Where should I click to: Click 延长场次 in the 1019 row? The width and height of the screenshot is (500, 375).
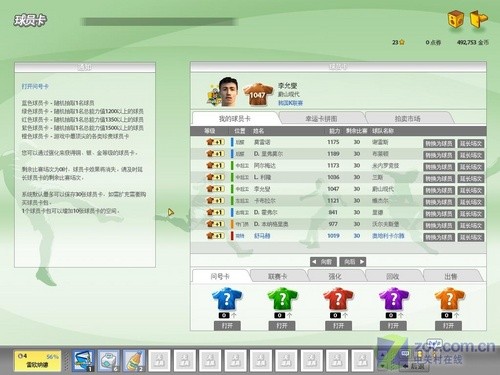coord(471,237)
